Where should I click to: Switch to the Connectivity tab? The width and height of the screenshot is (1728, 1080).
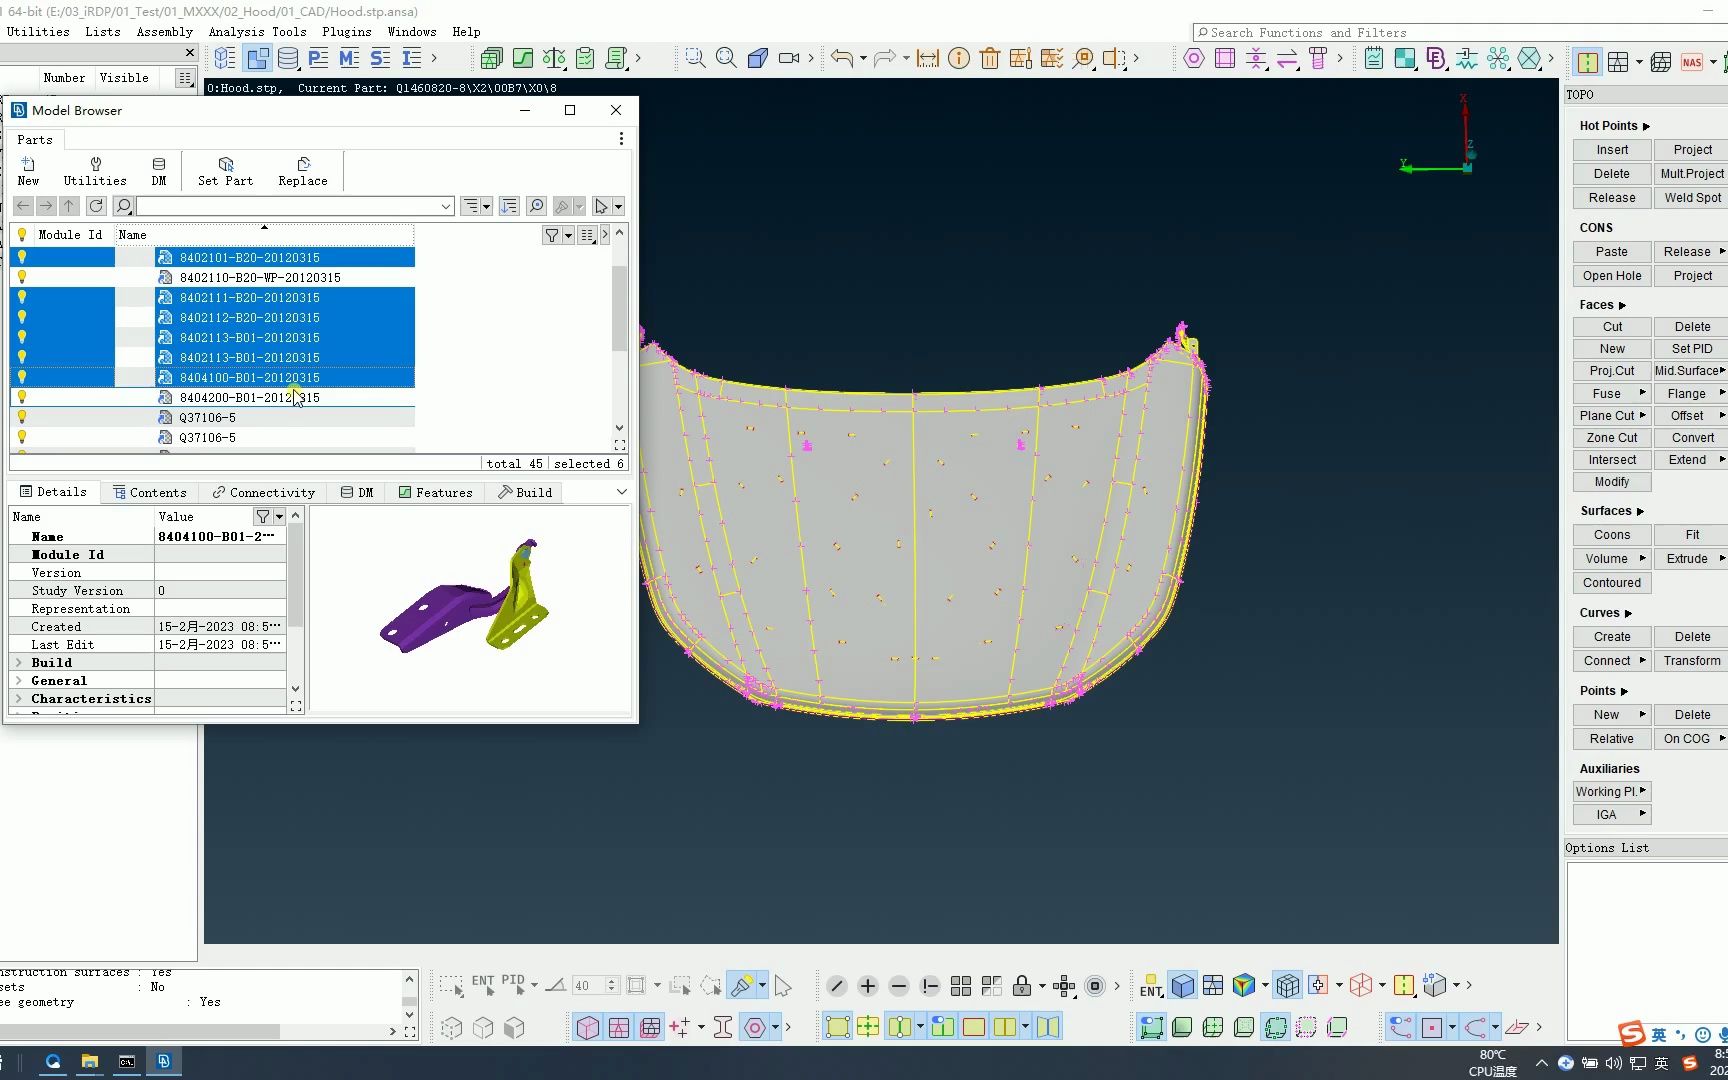(263, 492)
